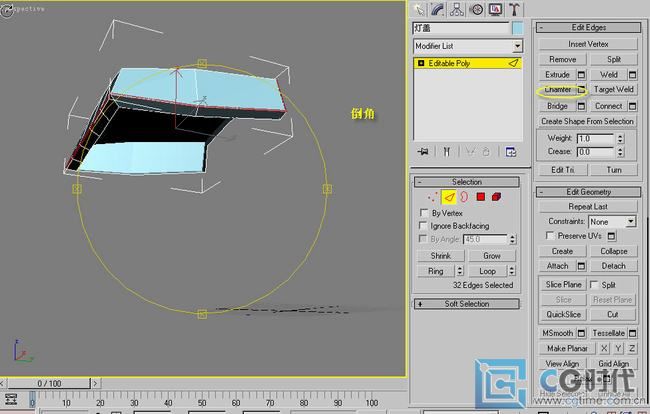Open the Hierarchy panel tab
The height and width of the screenshot is (414, 650).
point(457,9)
